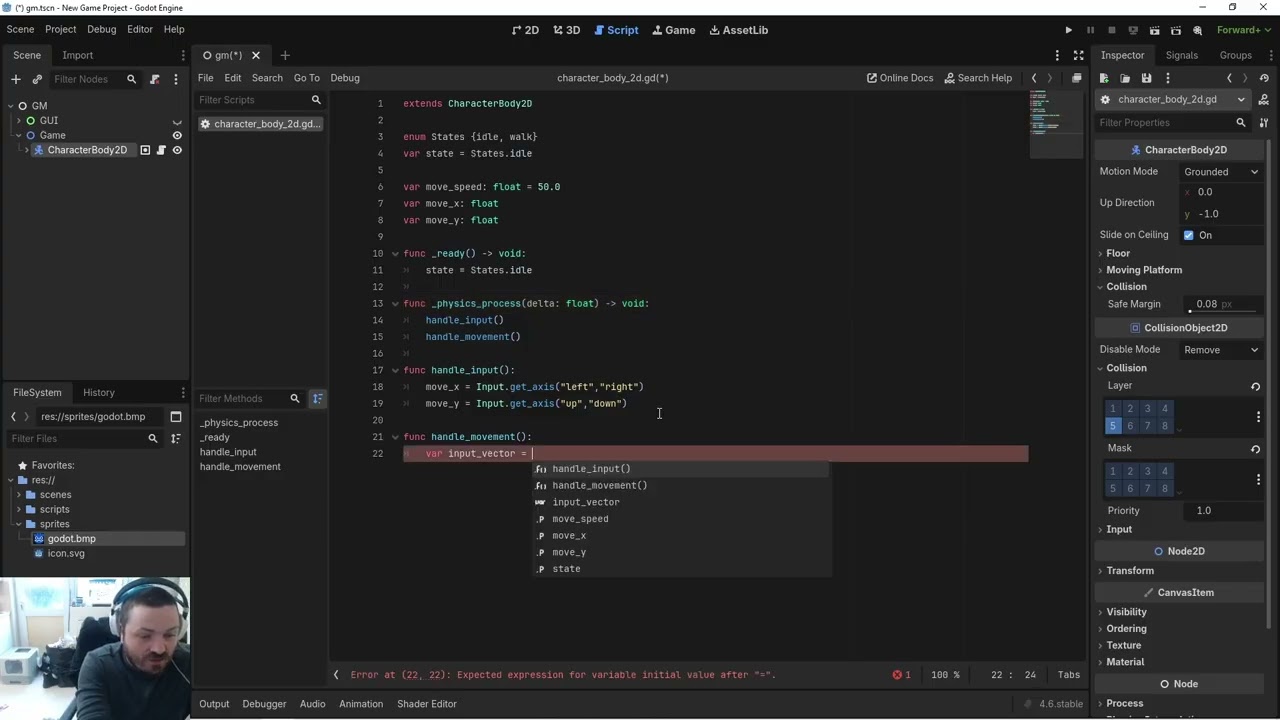Open Search Help
1280x720 pixels.
pos(977,78)
